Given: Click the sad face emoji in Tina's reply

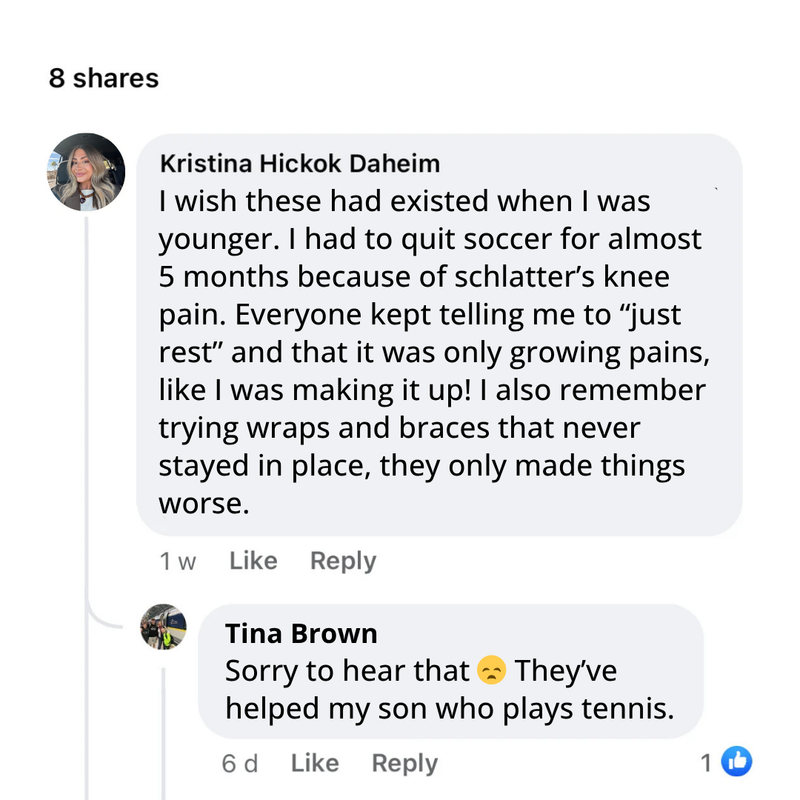Looking at the screenshot, I should click(x=490, y=670).
